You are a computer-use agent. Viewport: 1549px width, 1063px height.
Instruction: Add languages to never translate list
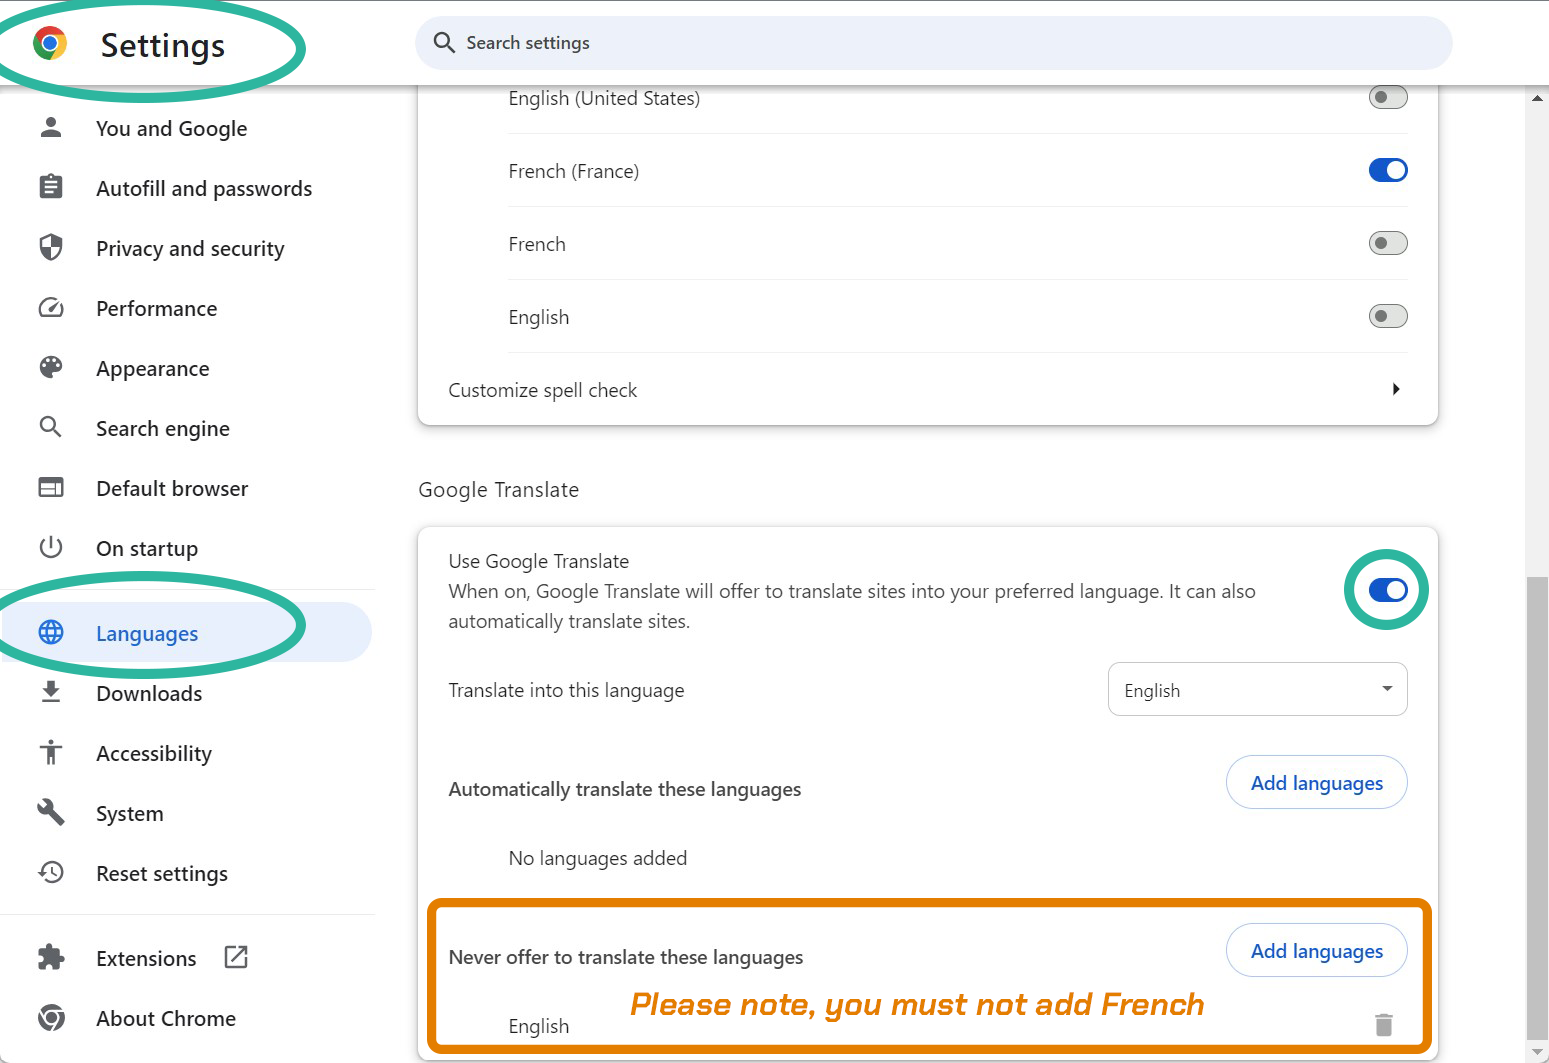click(1316, 951)
